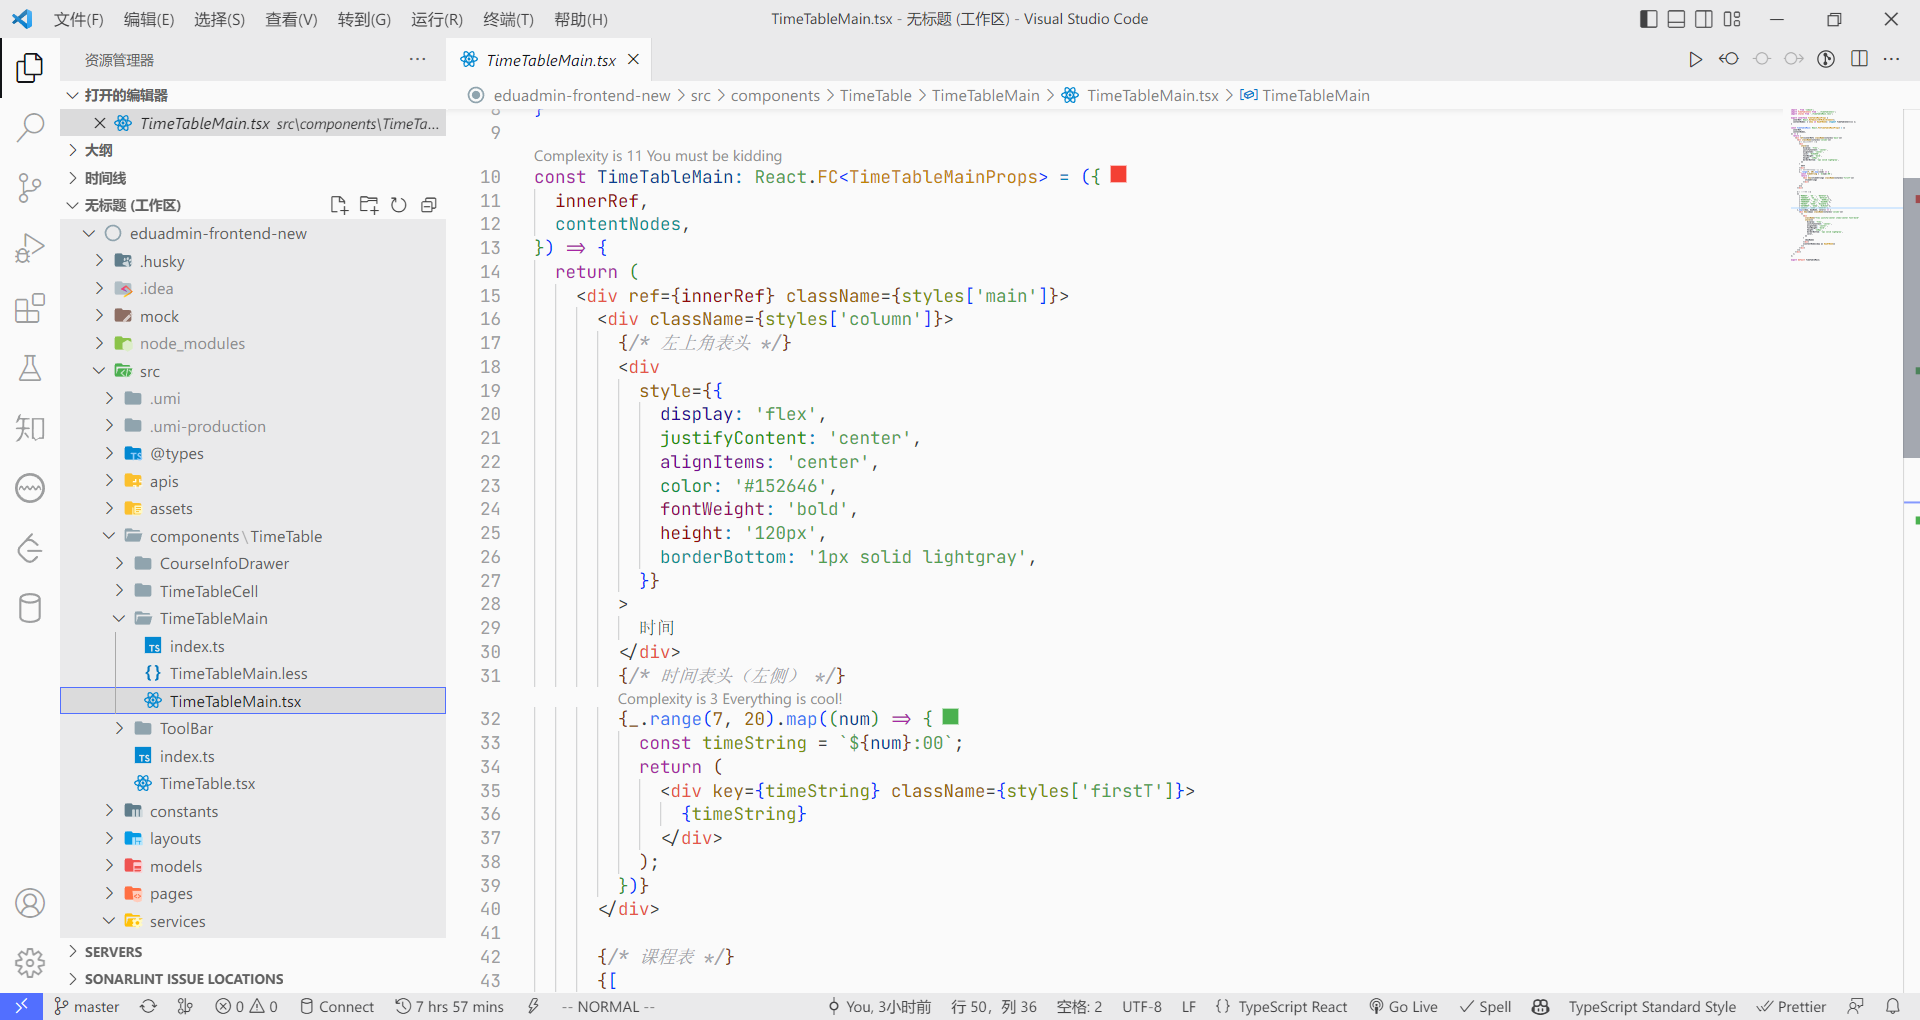Screen dimensions: 1920x1020
Task: Toggle Go Live server in status bar
Action: [x=1403, y=1006]
